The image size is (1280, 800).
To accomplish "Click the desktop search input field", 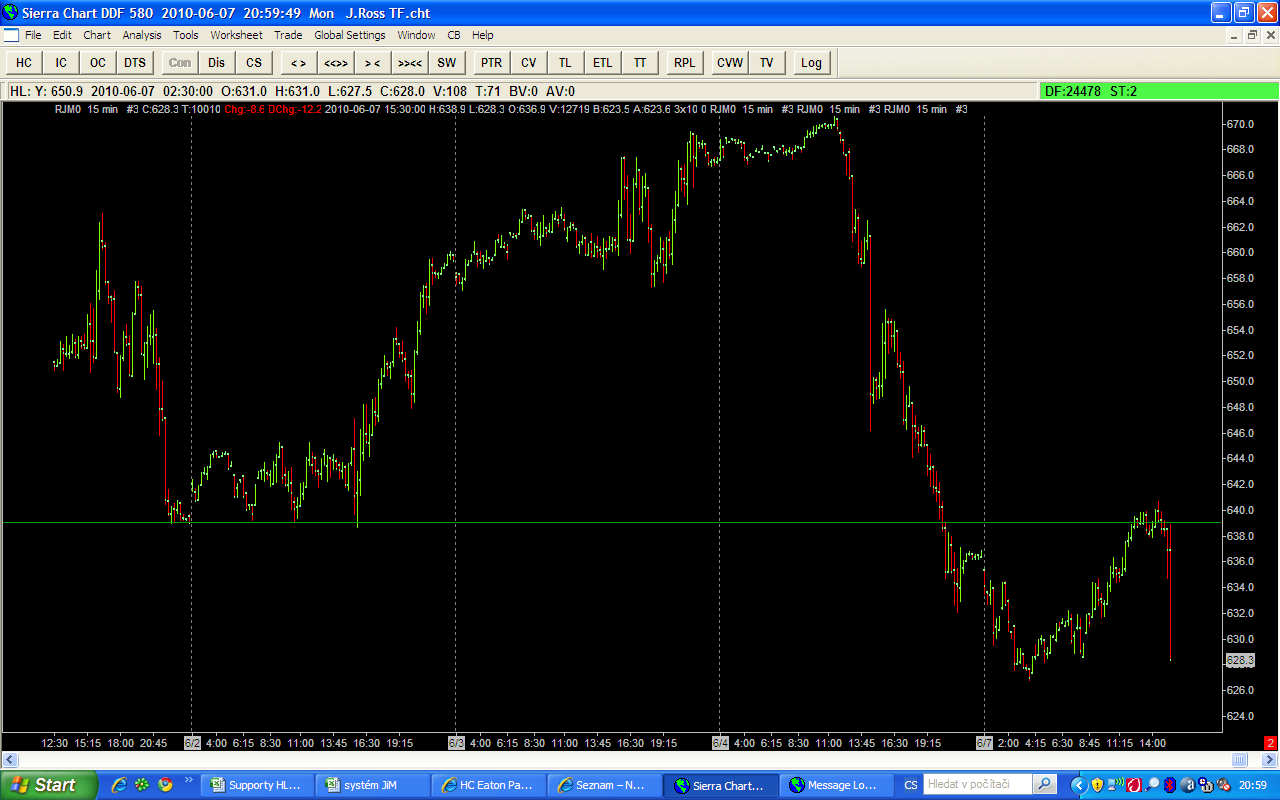I will click(x=977, y=785).
